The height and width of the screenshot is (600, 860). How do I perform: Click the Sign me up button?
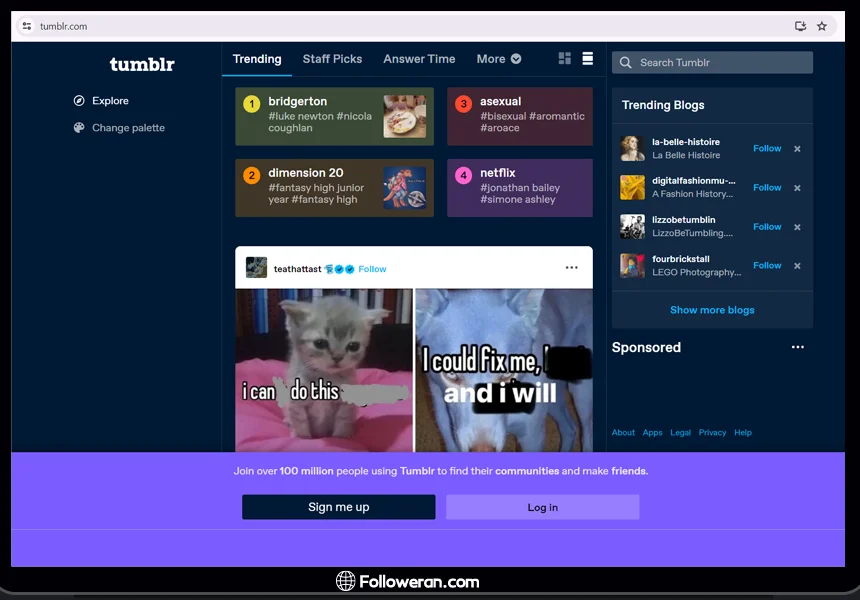[338, 507]
